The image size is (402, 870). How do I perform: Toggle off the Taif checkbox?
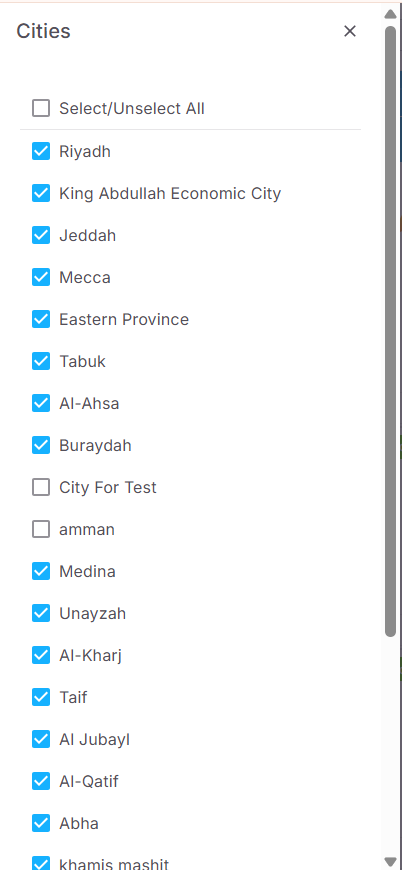point(41,697)
